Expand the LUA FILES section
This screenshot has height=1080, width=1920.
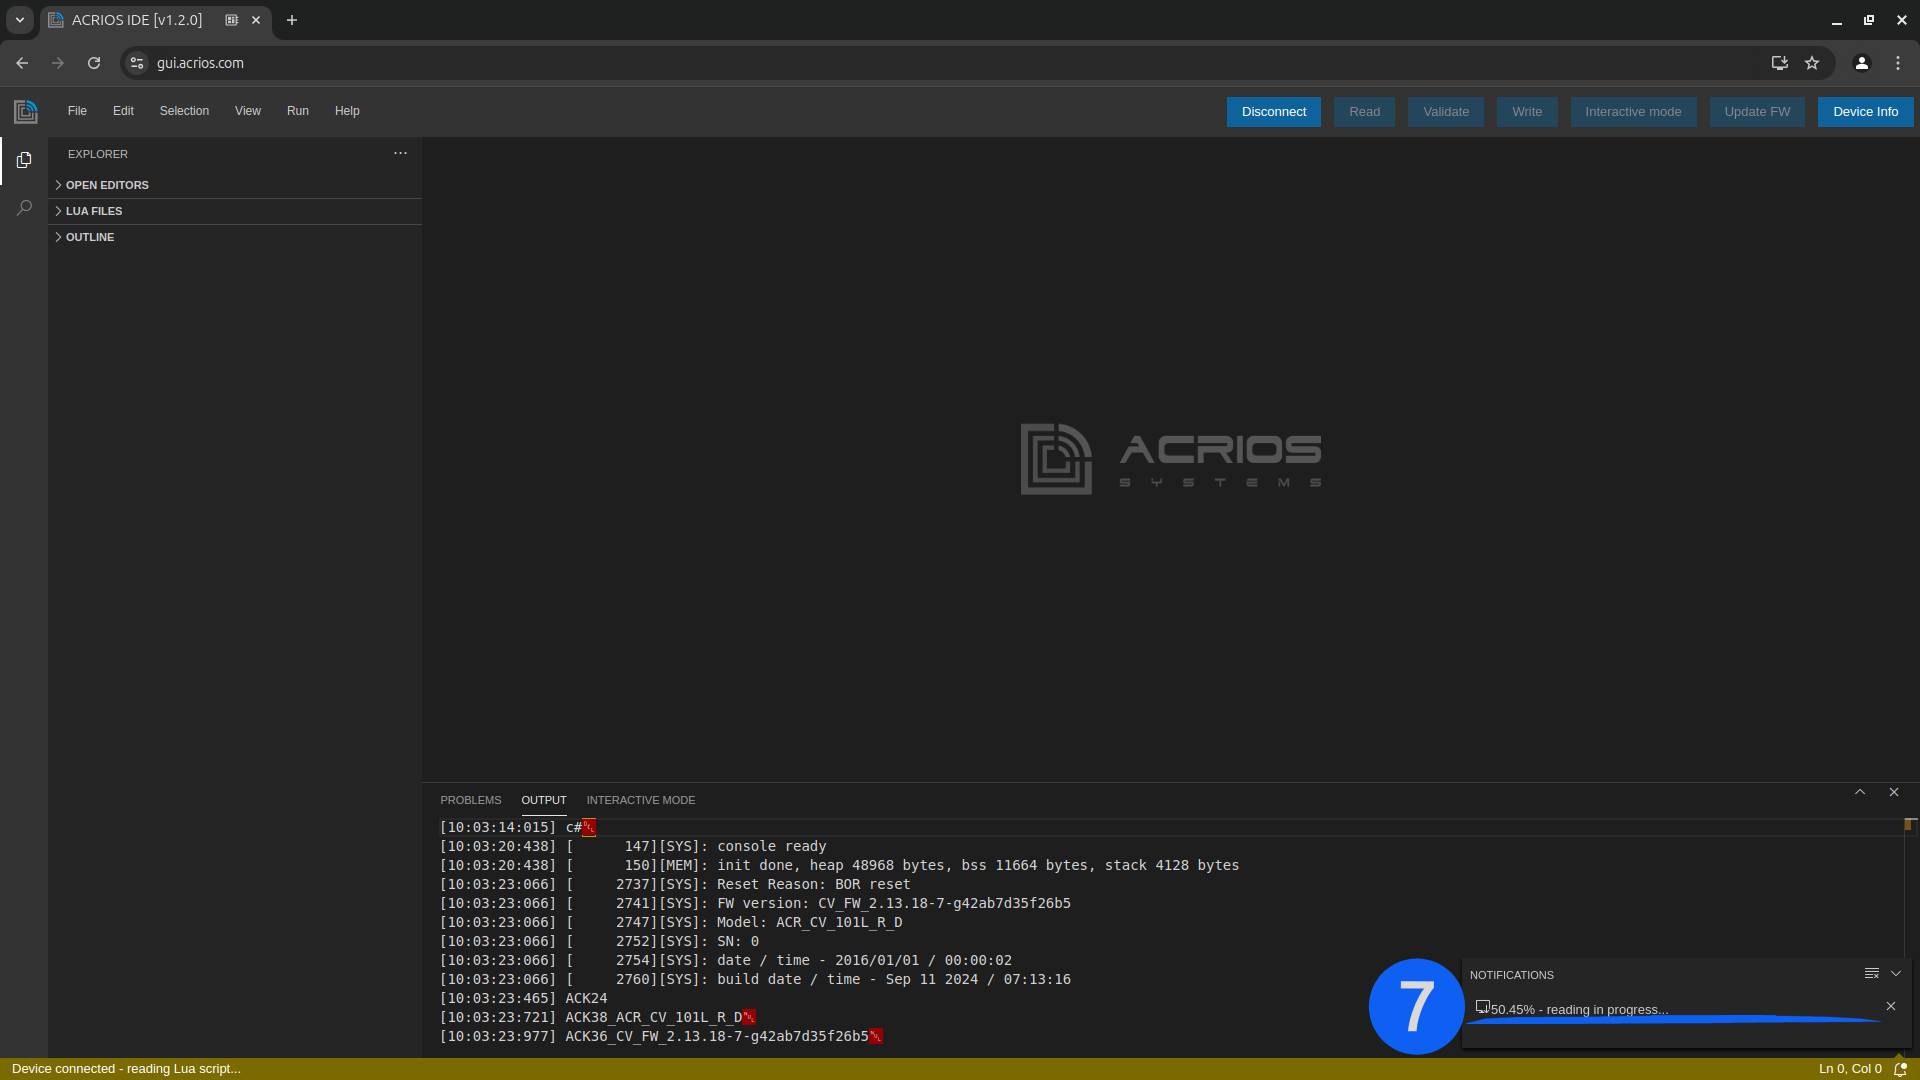(94, 210)
